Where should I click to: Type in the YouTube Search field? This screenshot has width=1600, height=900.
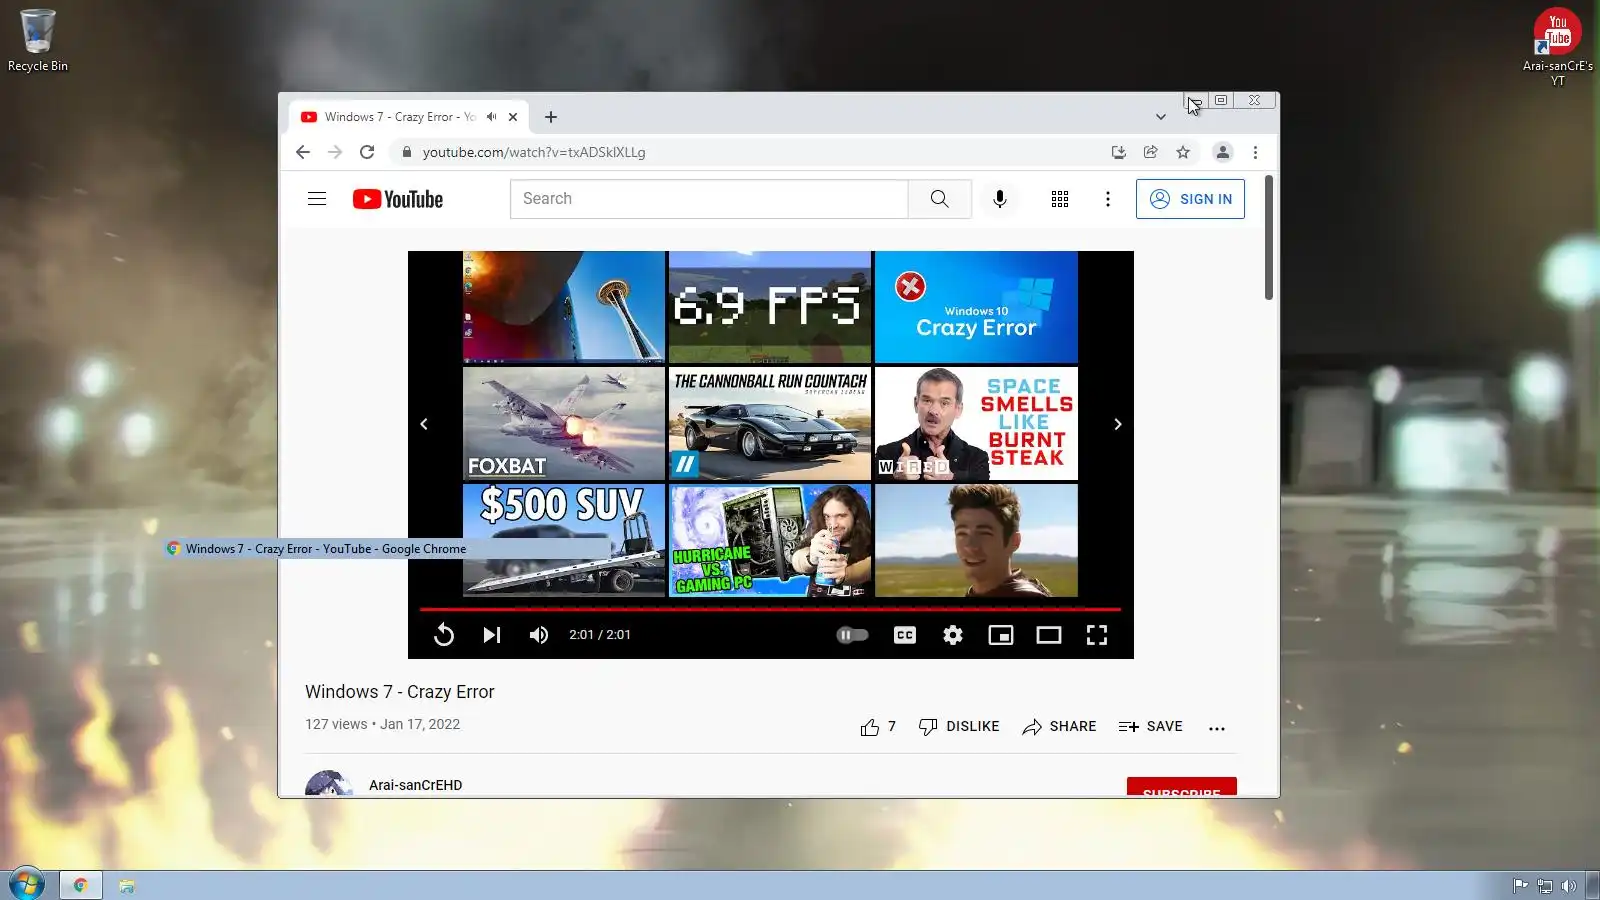tap(709, 199)
